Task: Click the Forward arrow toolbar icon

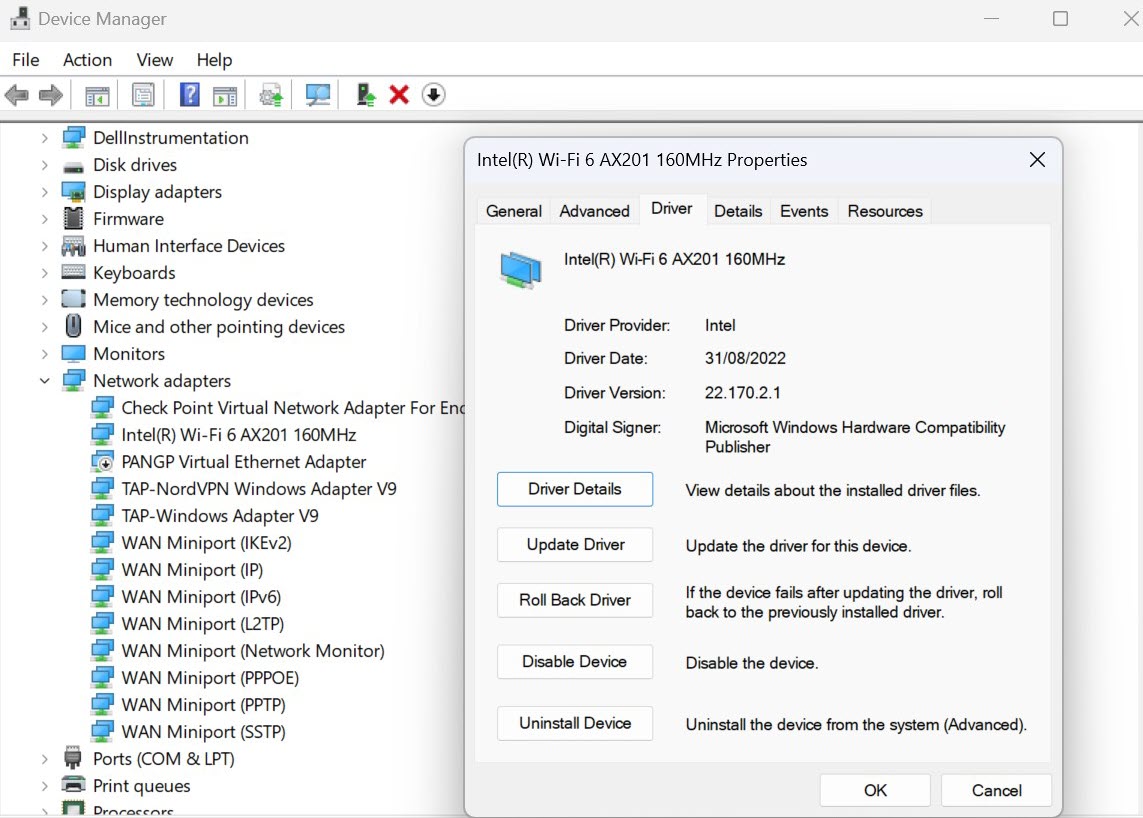Action: [50, 95]
